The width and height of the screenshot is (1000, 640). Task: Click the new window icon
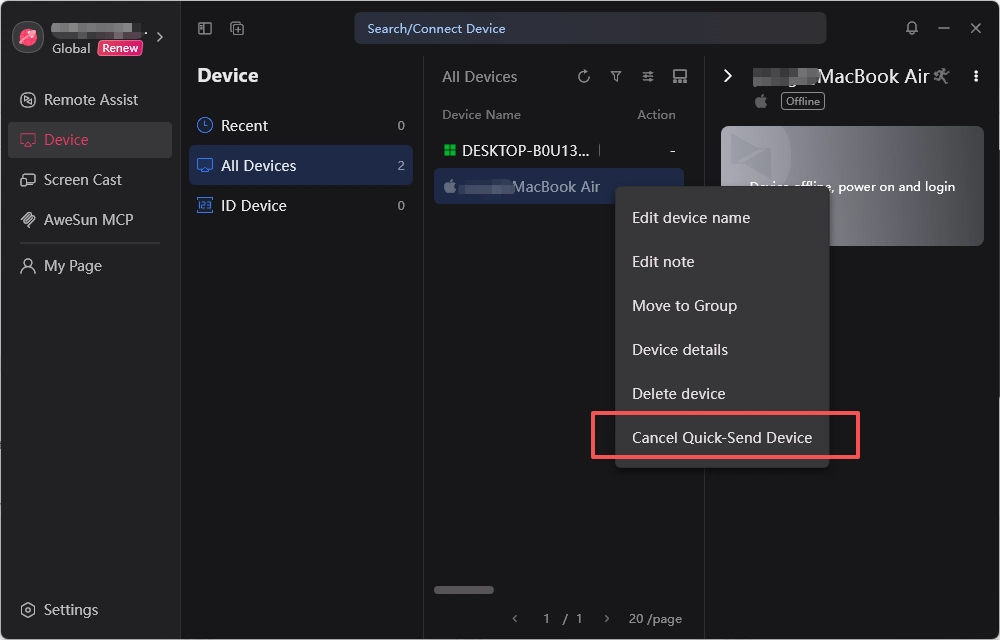point(237,29)
